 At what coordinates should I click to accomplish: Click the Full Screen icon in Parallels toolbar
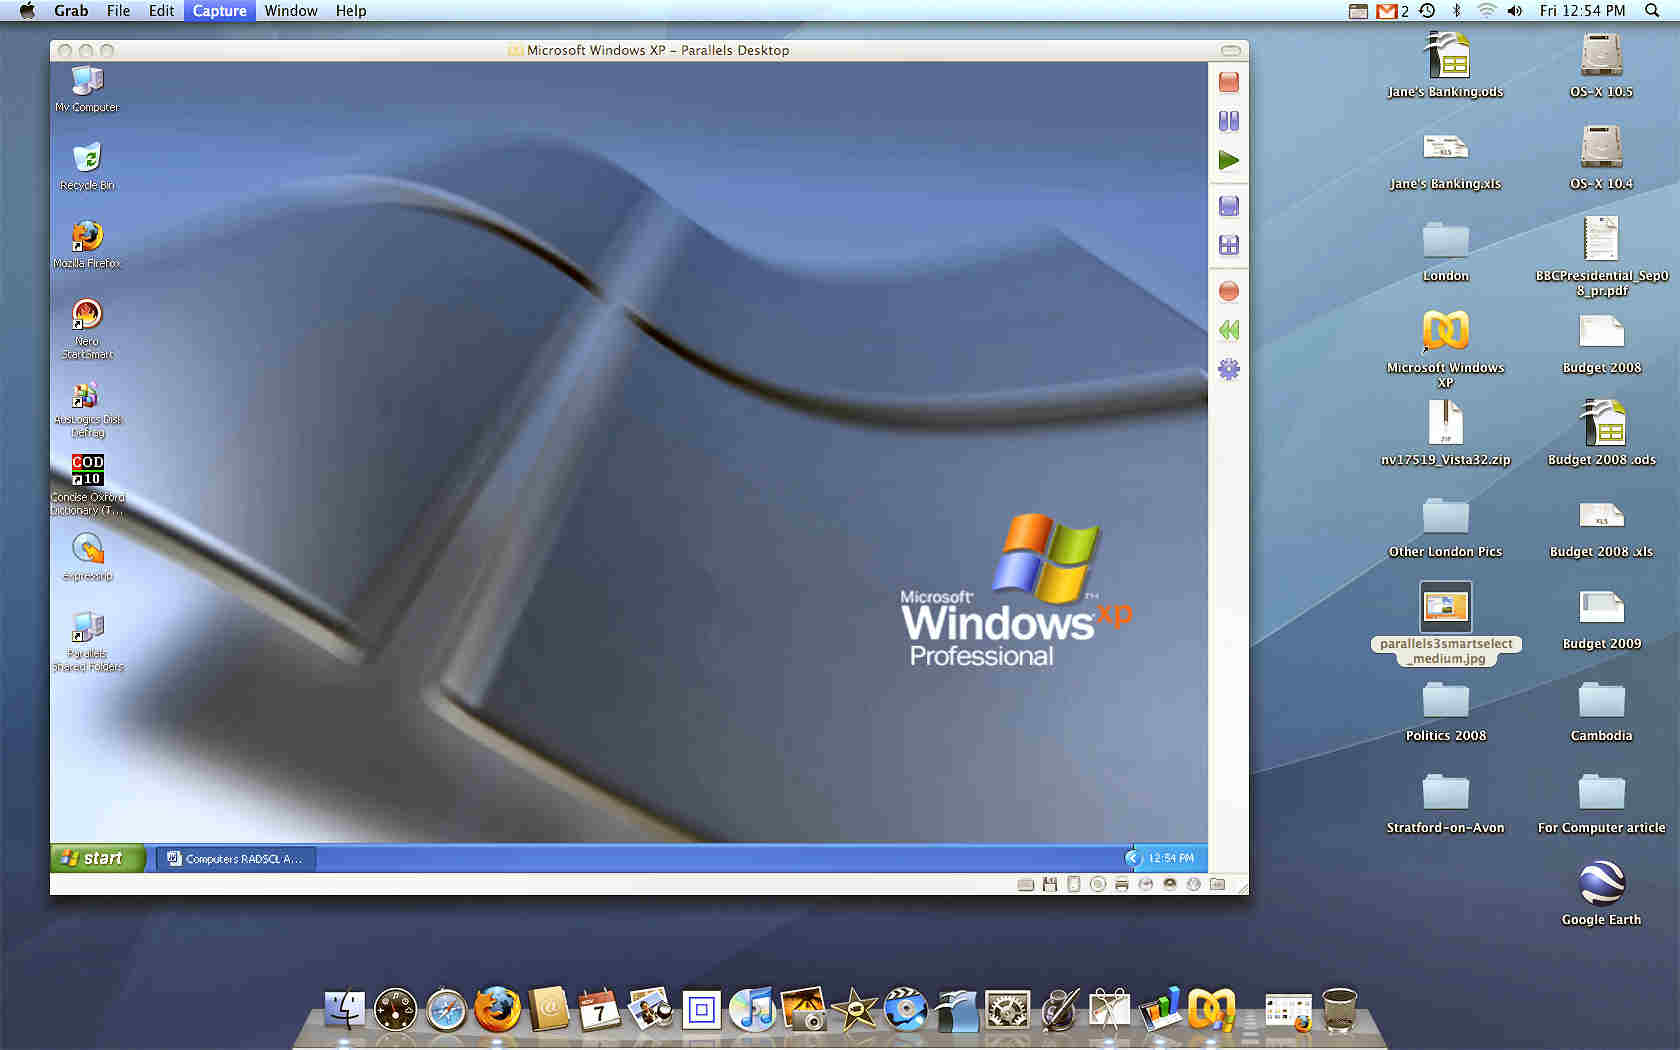(x=1229, y=245)
